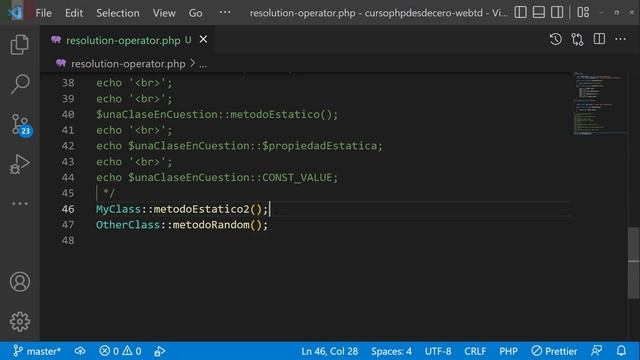Click the PHP elephant icon in breadcrumb

tap(61, 63)
